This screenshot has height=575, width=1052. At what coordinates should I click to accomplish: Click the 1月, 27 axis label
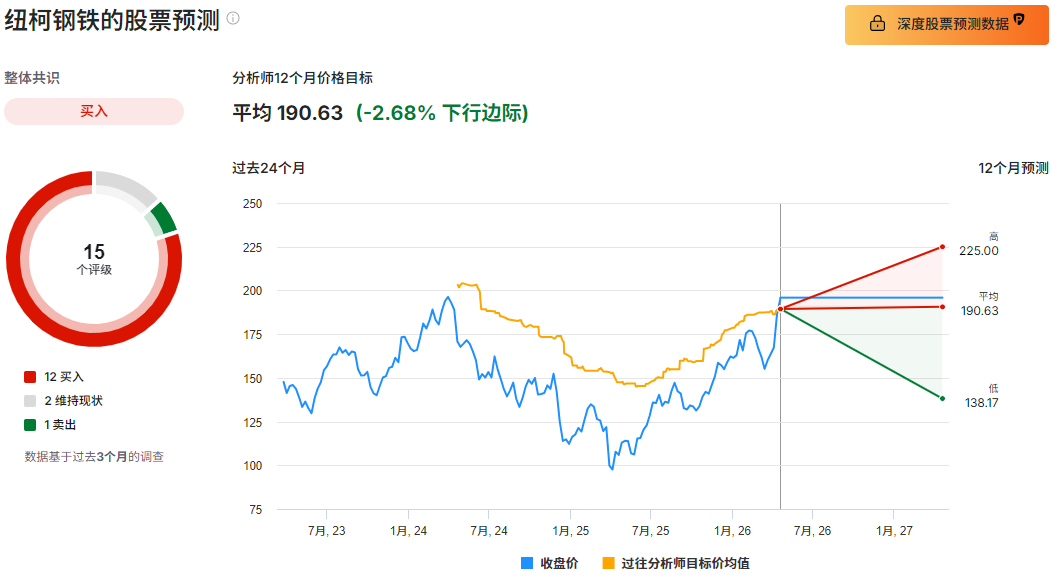(x=894, y=531)
